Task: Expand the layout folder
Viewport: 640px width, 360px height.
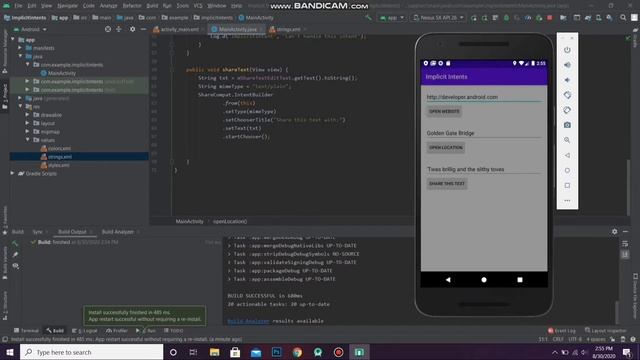Action: point(27,123)
